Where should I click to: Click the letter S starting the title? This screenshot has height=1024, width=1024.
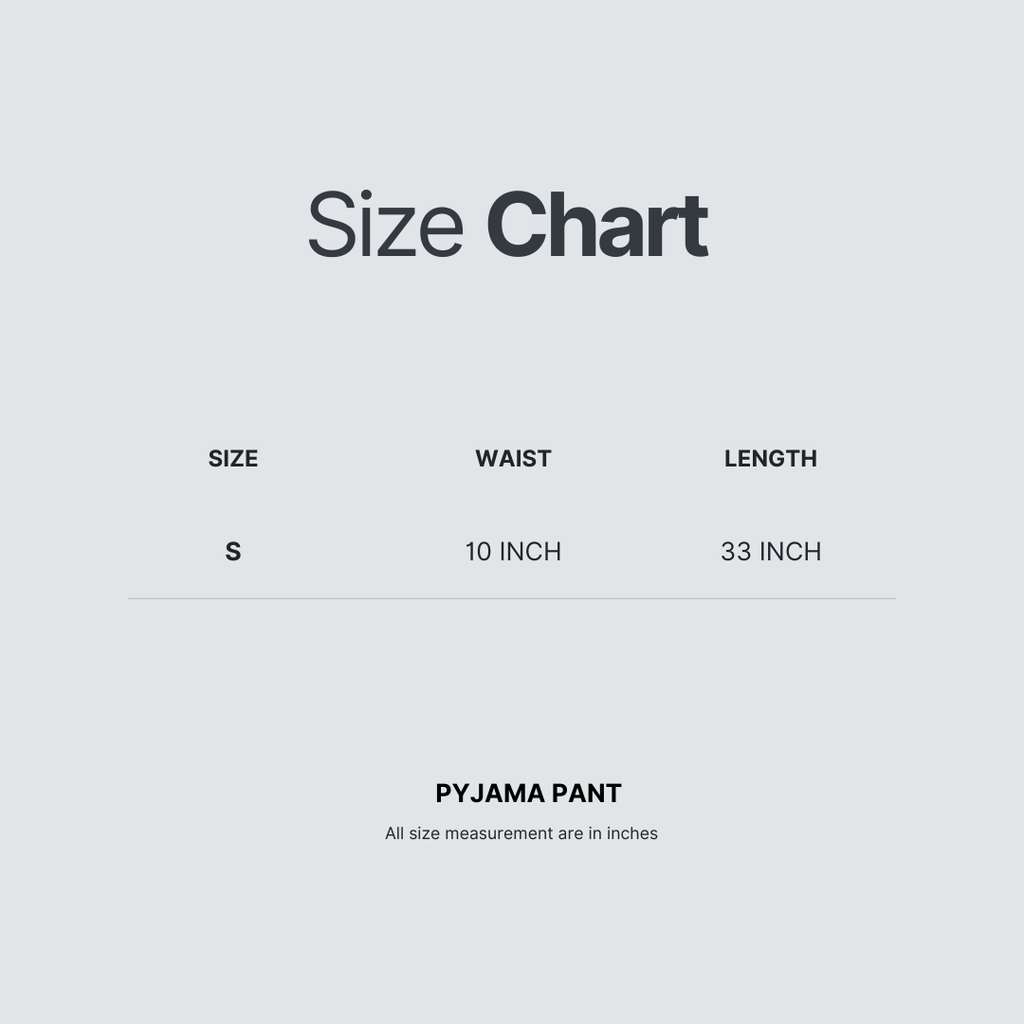point(330,225)
